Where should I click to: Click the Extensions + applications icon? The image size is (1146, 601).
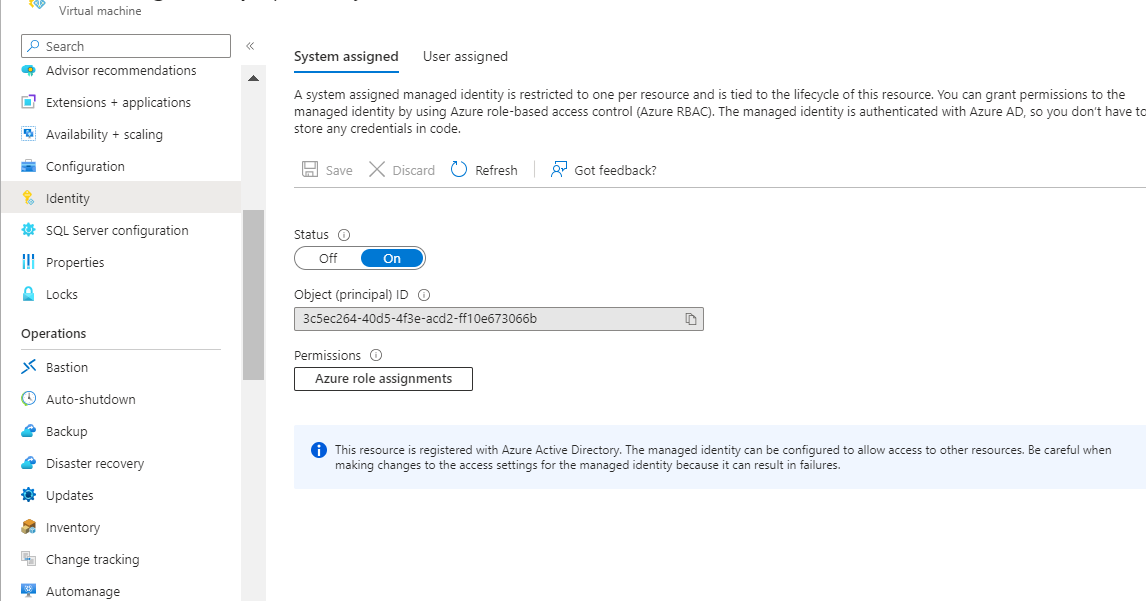point(29,102)
